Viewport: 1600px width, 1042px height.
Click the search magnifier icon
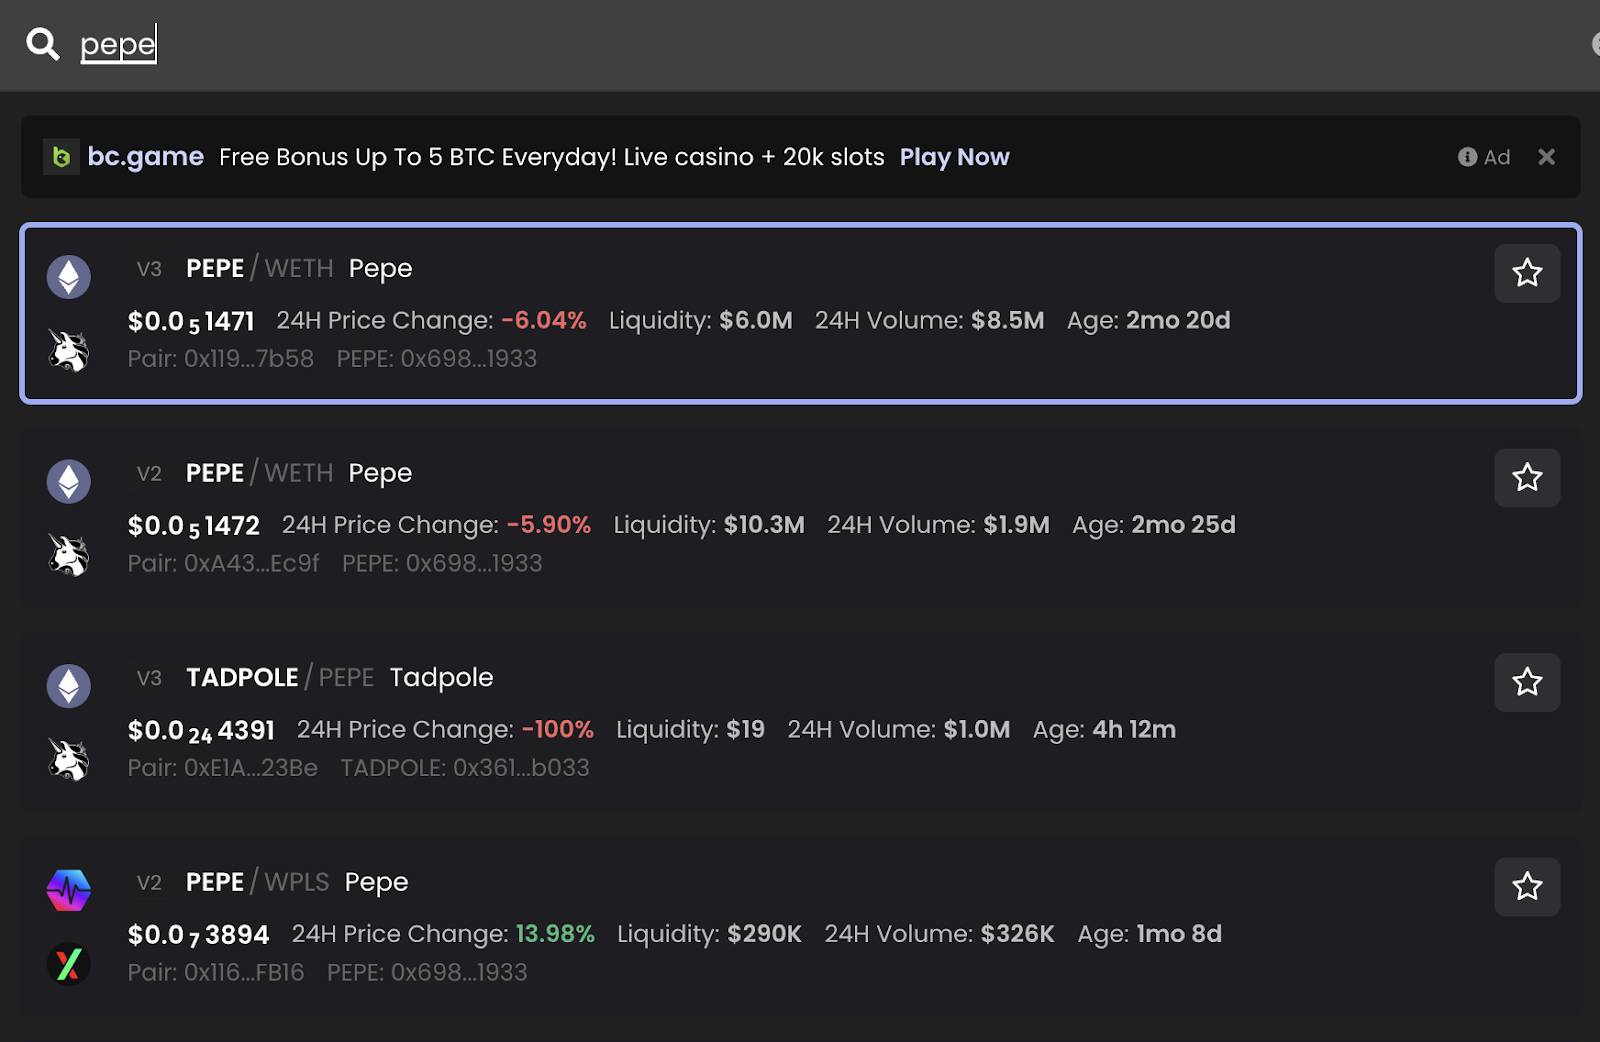(43, 44)
